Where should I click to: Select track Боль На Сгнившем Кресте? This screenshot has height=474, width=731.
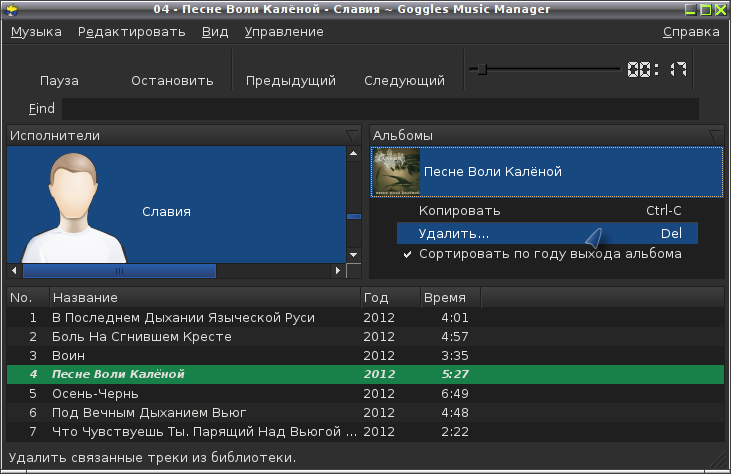coord(366,337)
